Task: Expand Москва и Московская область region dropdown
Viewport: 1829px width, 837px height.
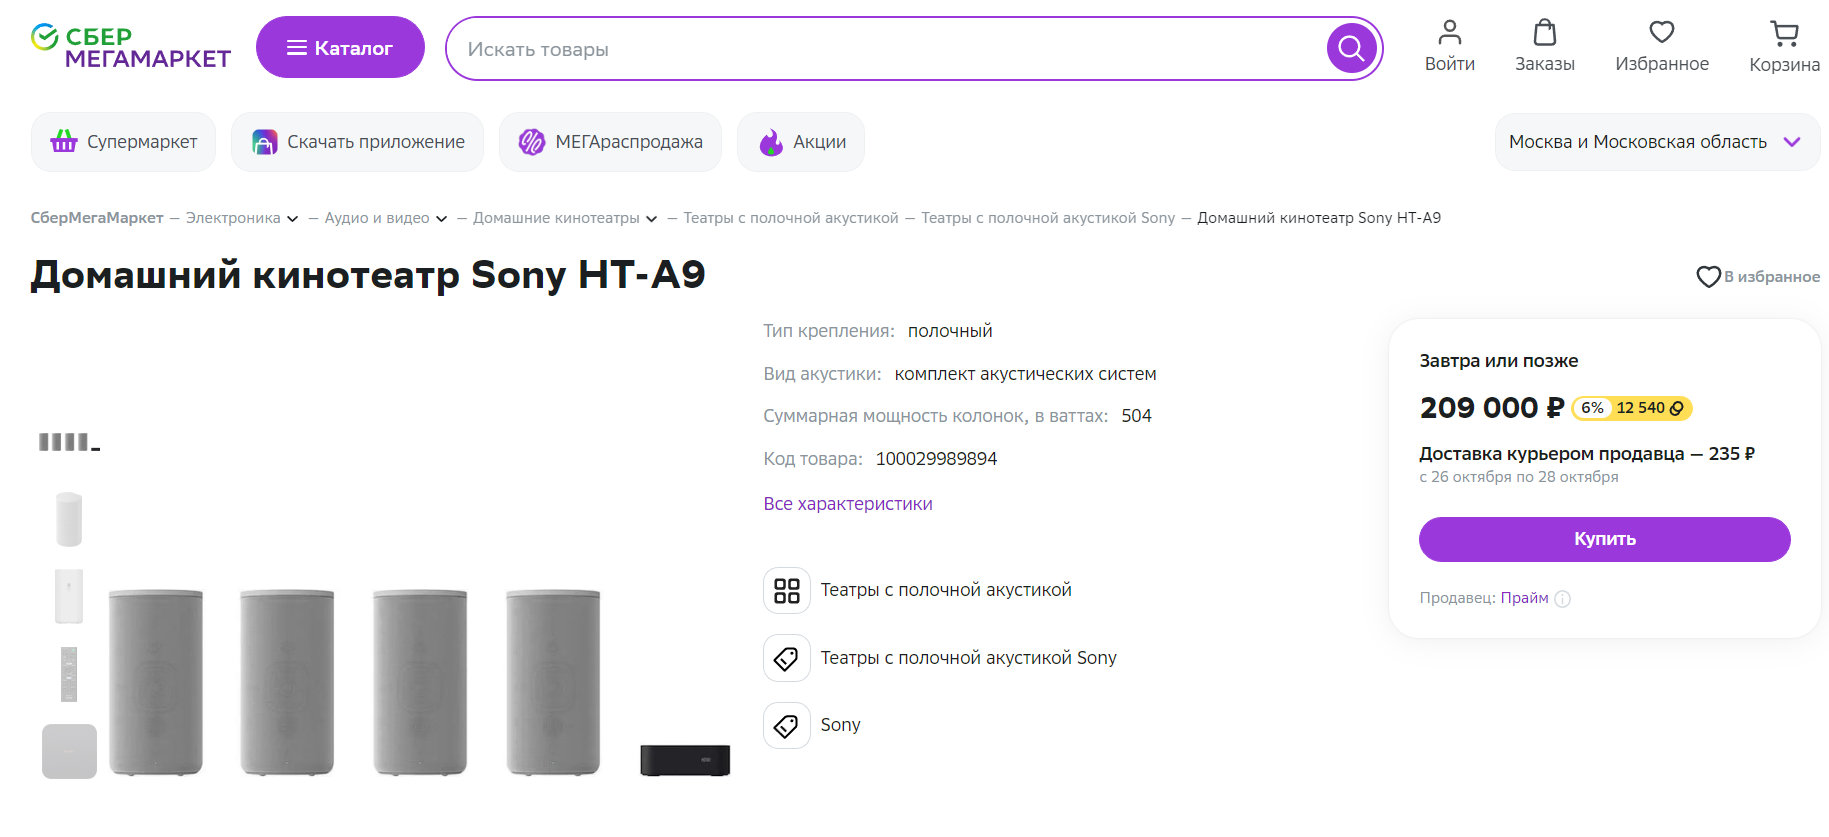Action: 1792,142
